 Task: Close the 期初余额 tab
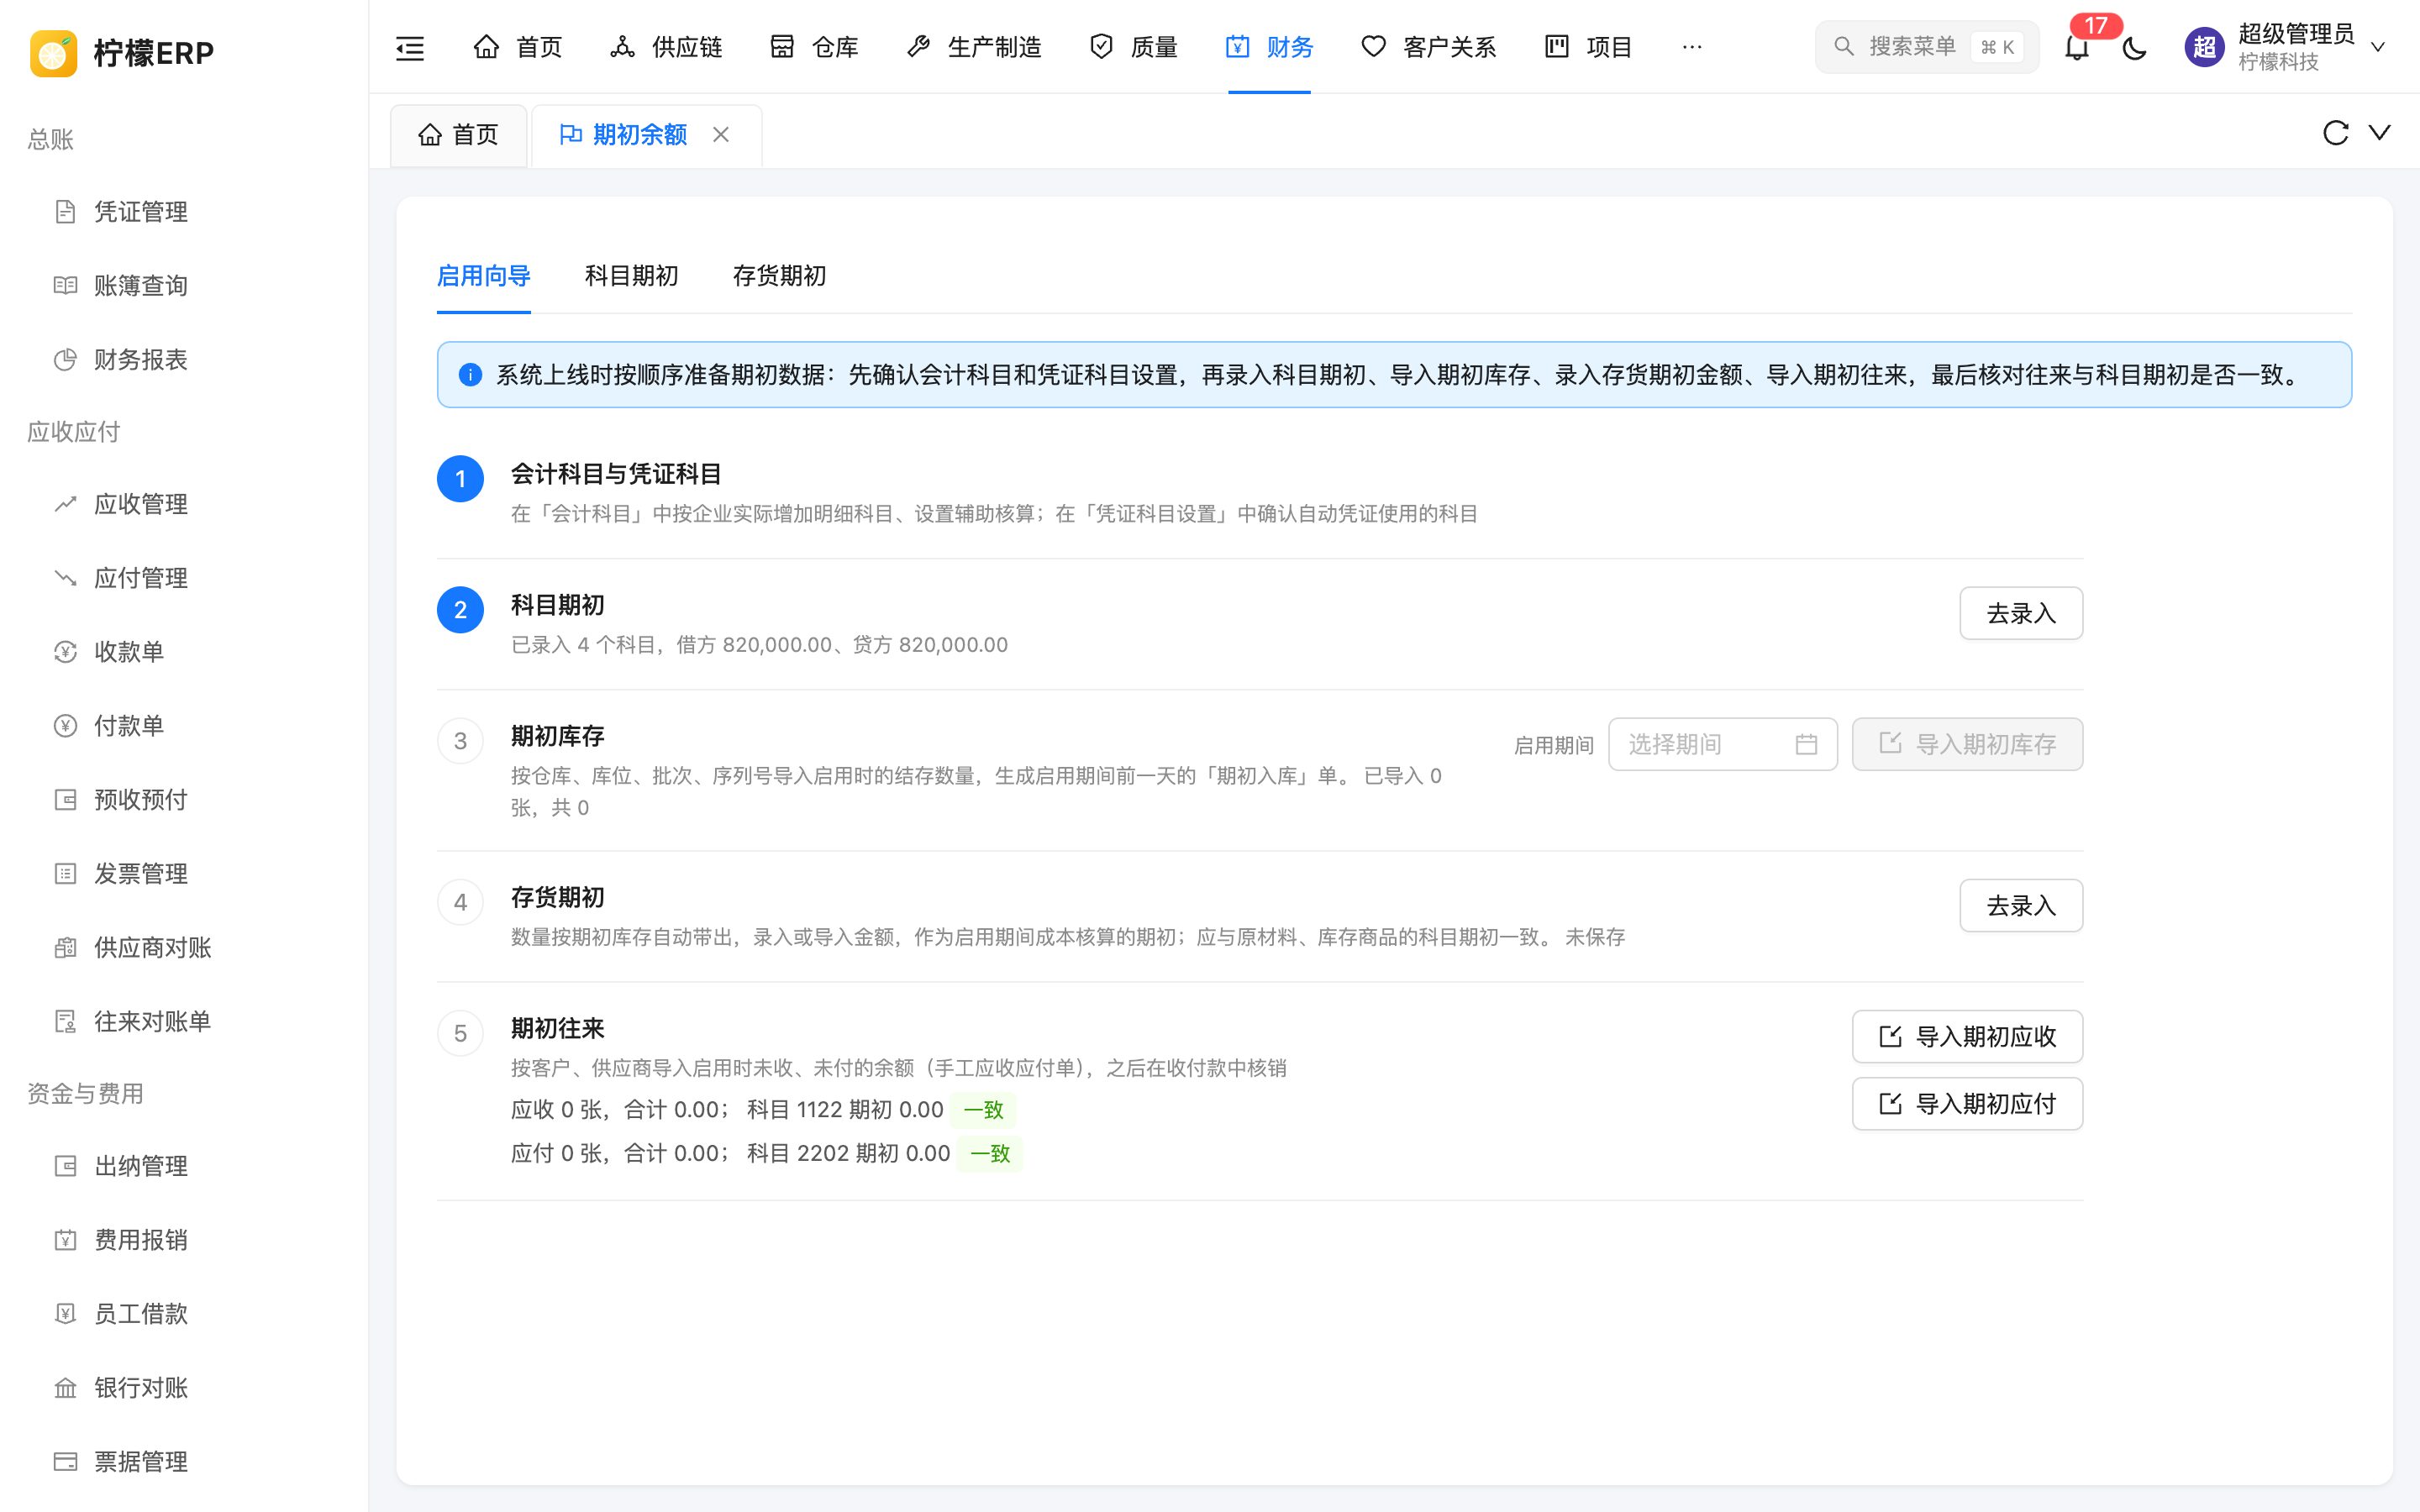coord(721,134)
